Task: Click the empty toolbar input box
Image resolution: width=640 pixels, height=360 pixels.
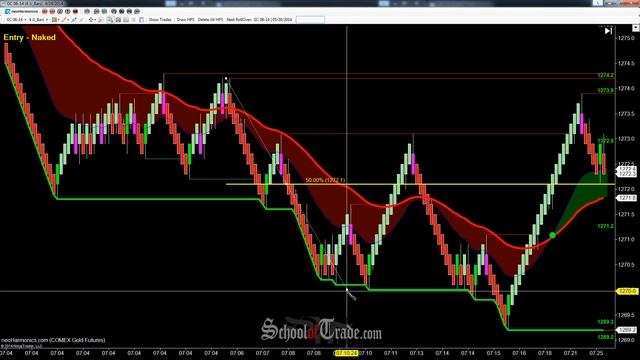Action: (310, 20)
